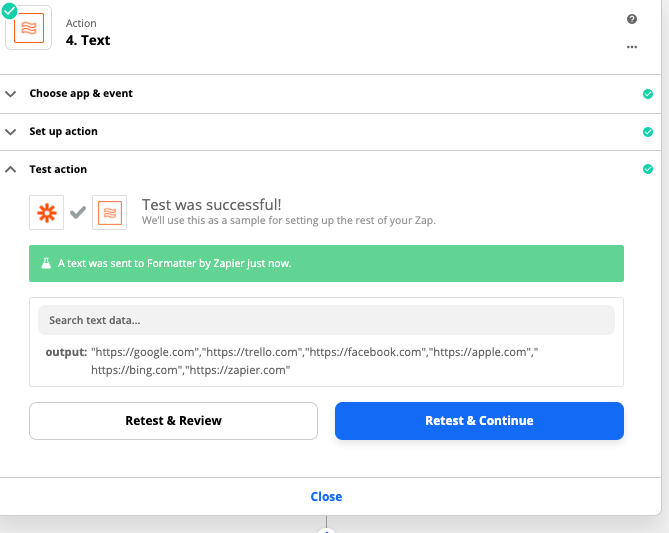The width and height of the screenshot is (669, 533).
Task: Click 'Test was successful!' heading
Action: [212, 205]
